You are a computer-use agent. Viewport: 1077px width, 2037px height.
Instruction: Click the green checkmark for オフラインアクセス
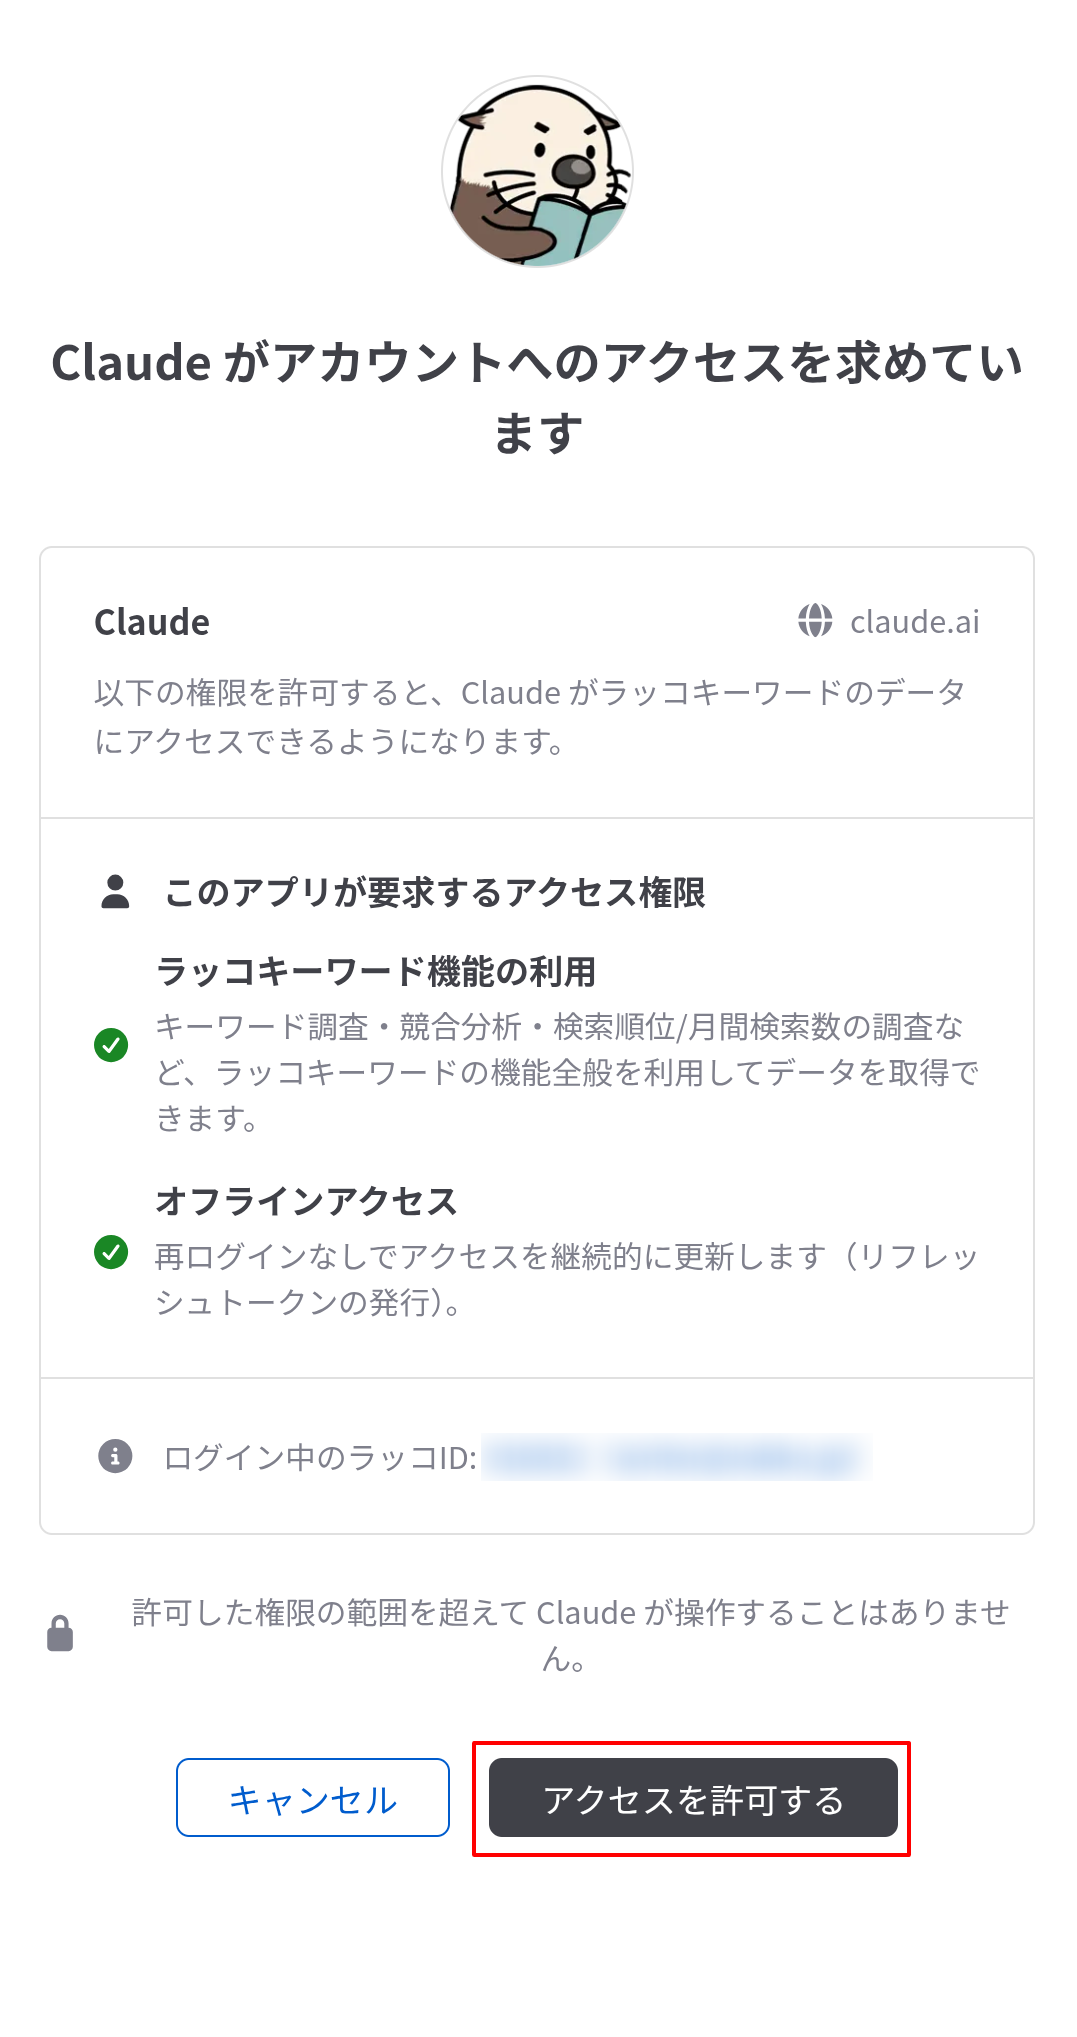point(111,1251)
